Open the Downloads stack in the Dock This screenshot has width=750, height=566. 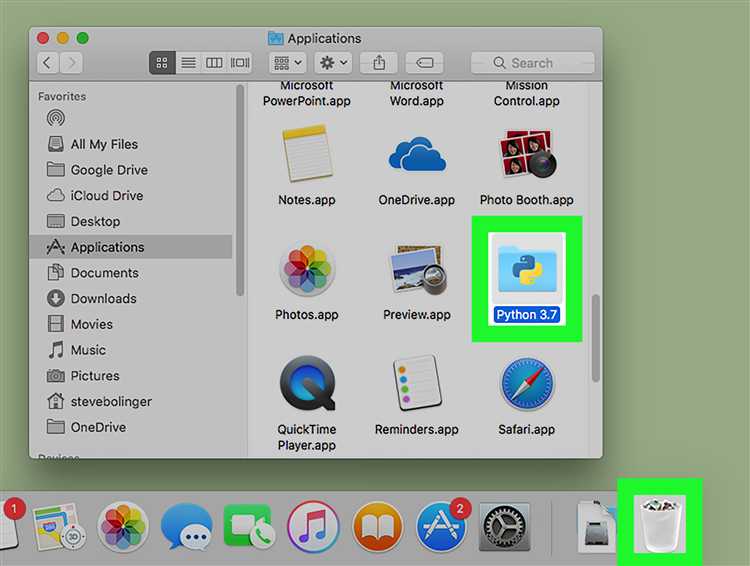[596, 526]
